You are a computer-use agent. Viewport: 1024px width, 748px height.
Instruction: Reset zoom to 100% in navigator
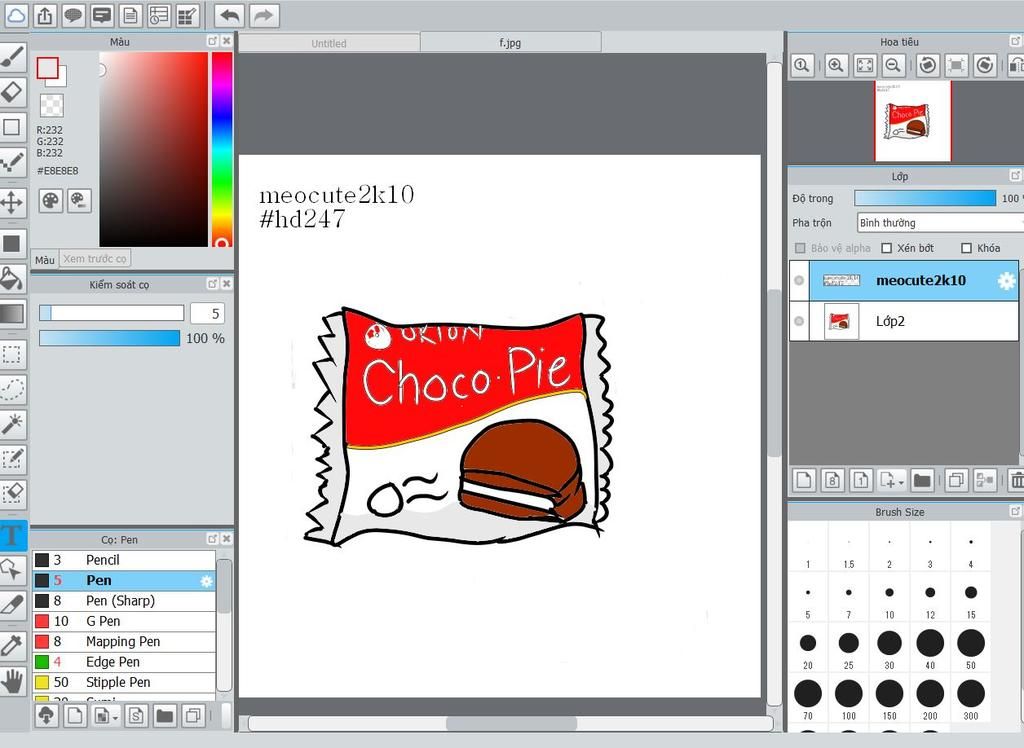click(x=802, y=65)
